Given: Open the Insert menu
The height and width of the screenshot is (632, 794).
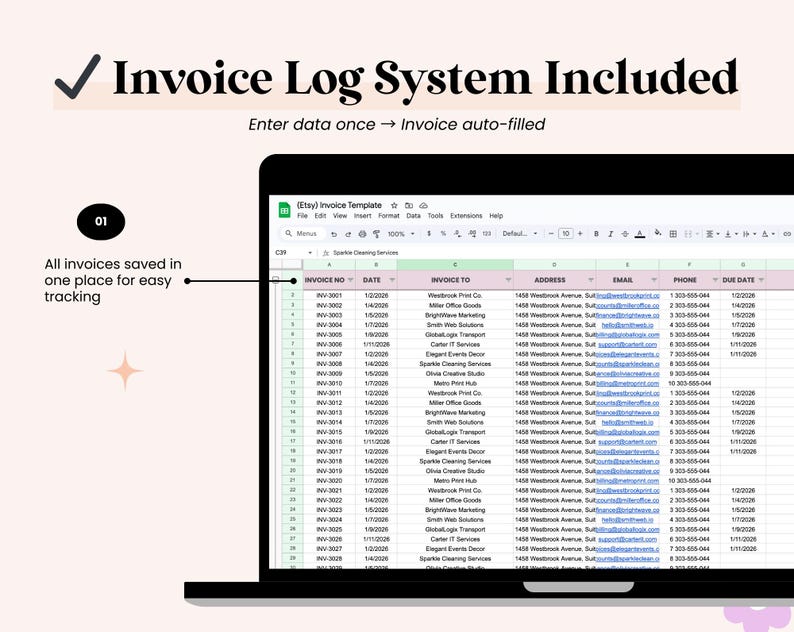Looking at the screenshot, I should coord(362,216).
